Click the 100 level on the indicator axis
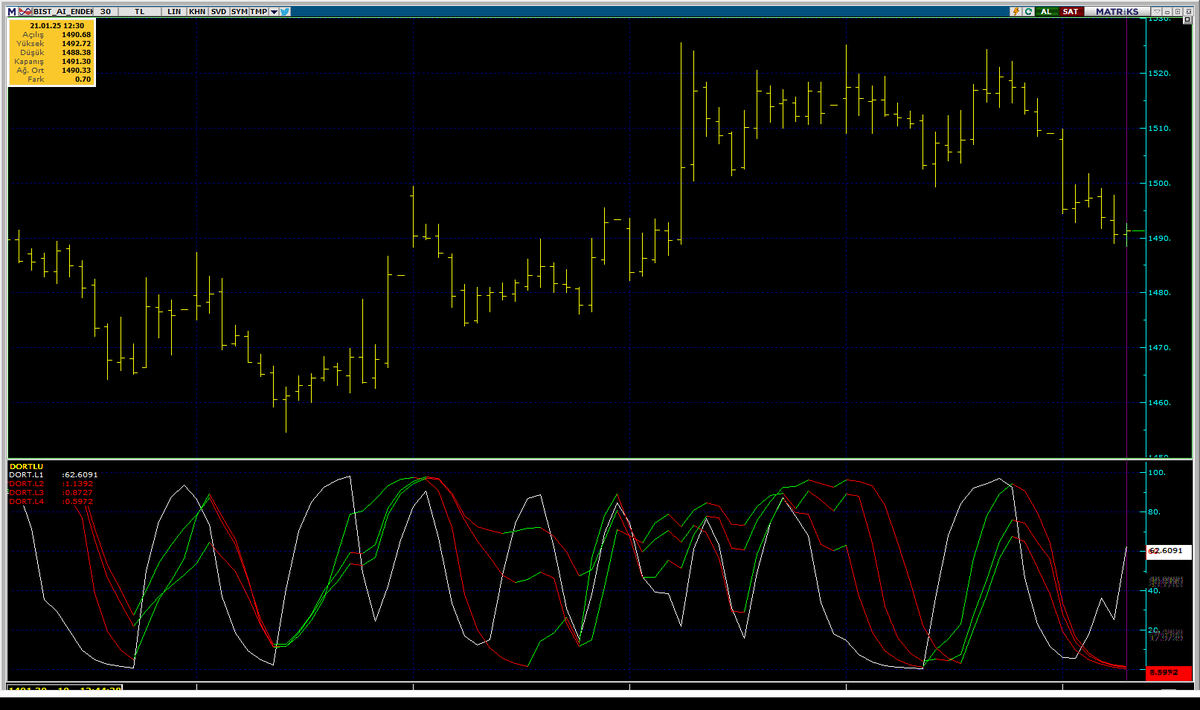 click(1157, 472)
